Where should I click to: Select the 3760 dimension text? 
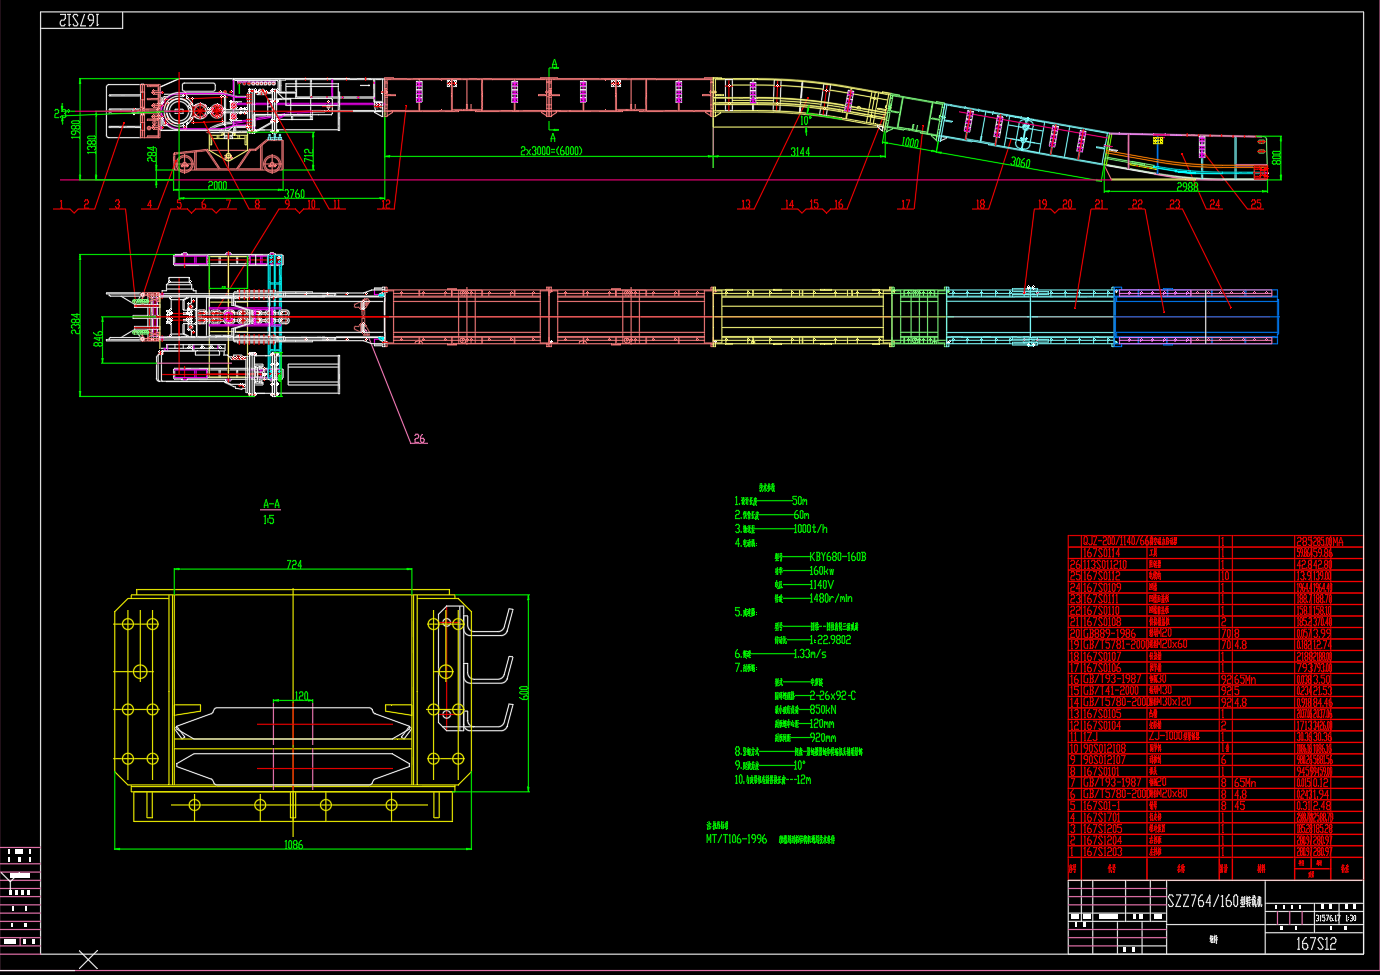coord(294,194)
